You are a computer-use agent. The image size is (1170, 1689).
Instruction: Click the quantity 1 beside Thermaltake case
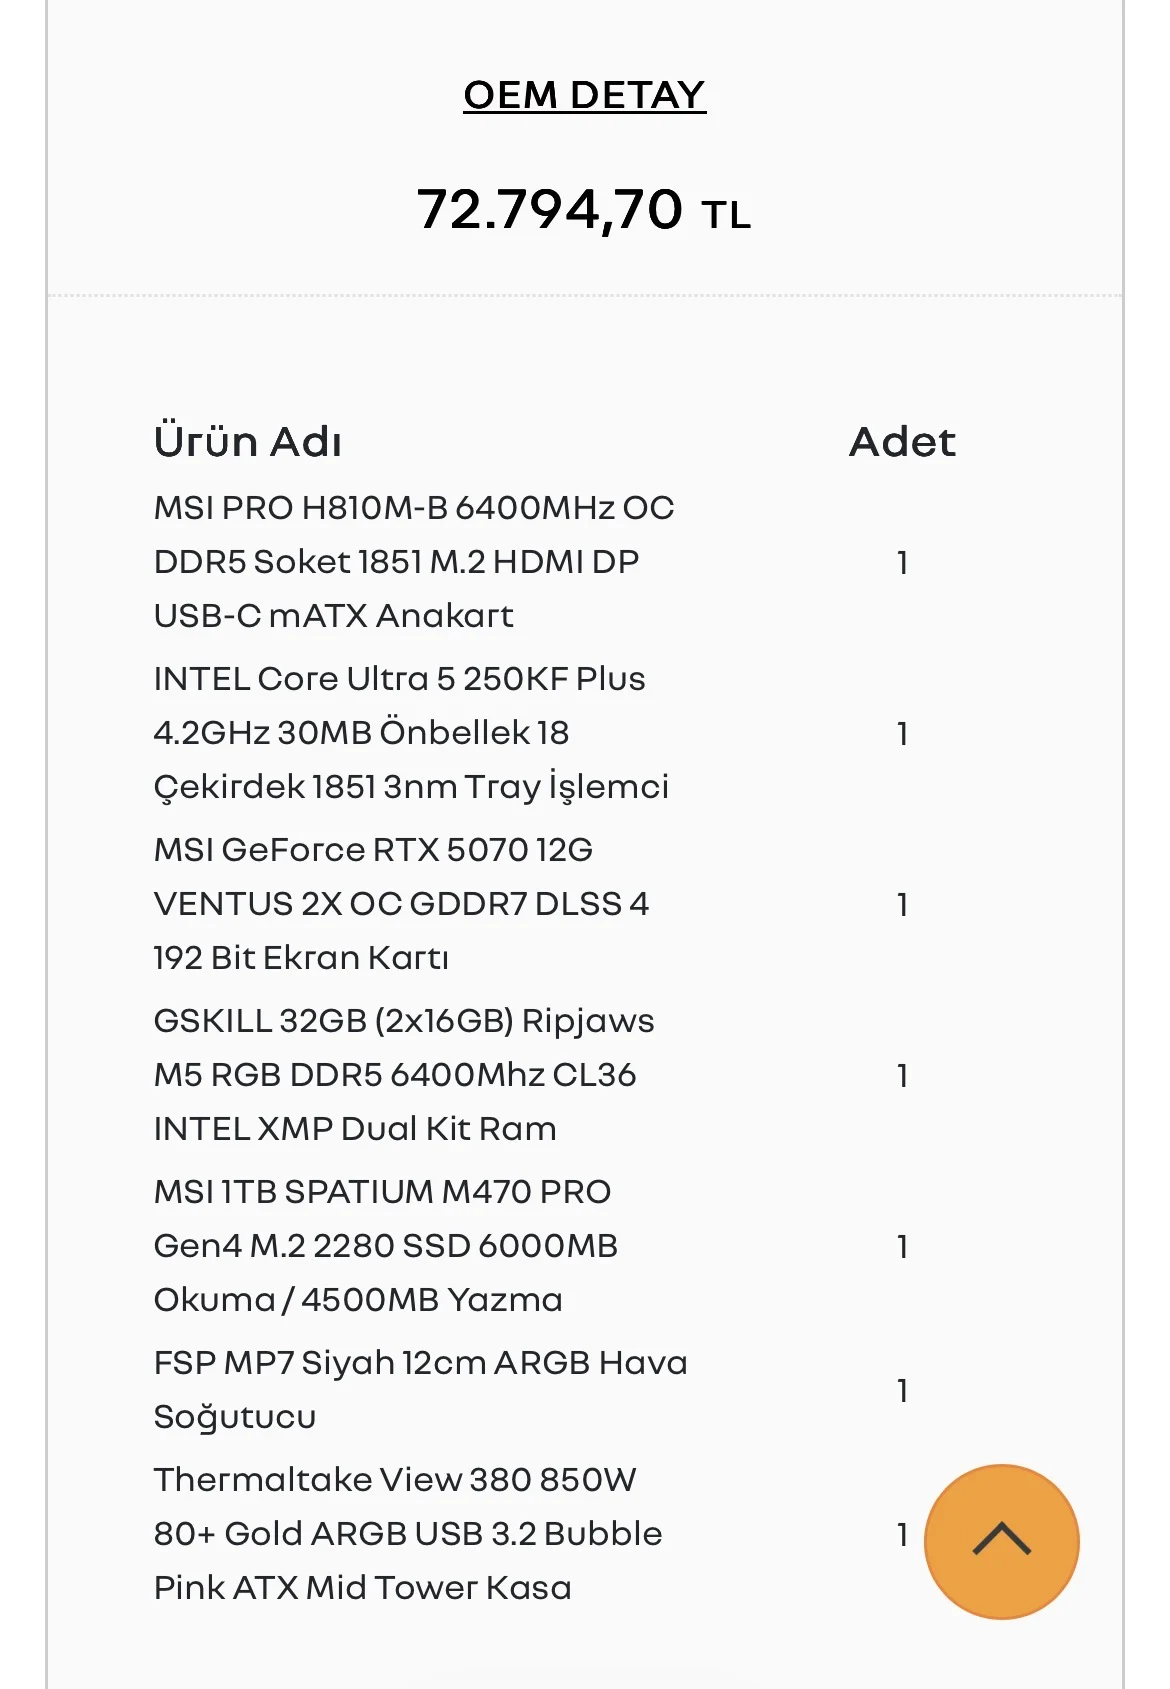coord(902,1535)
